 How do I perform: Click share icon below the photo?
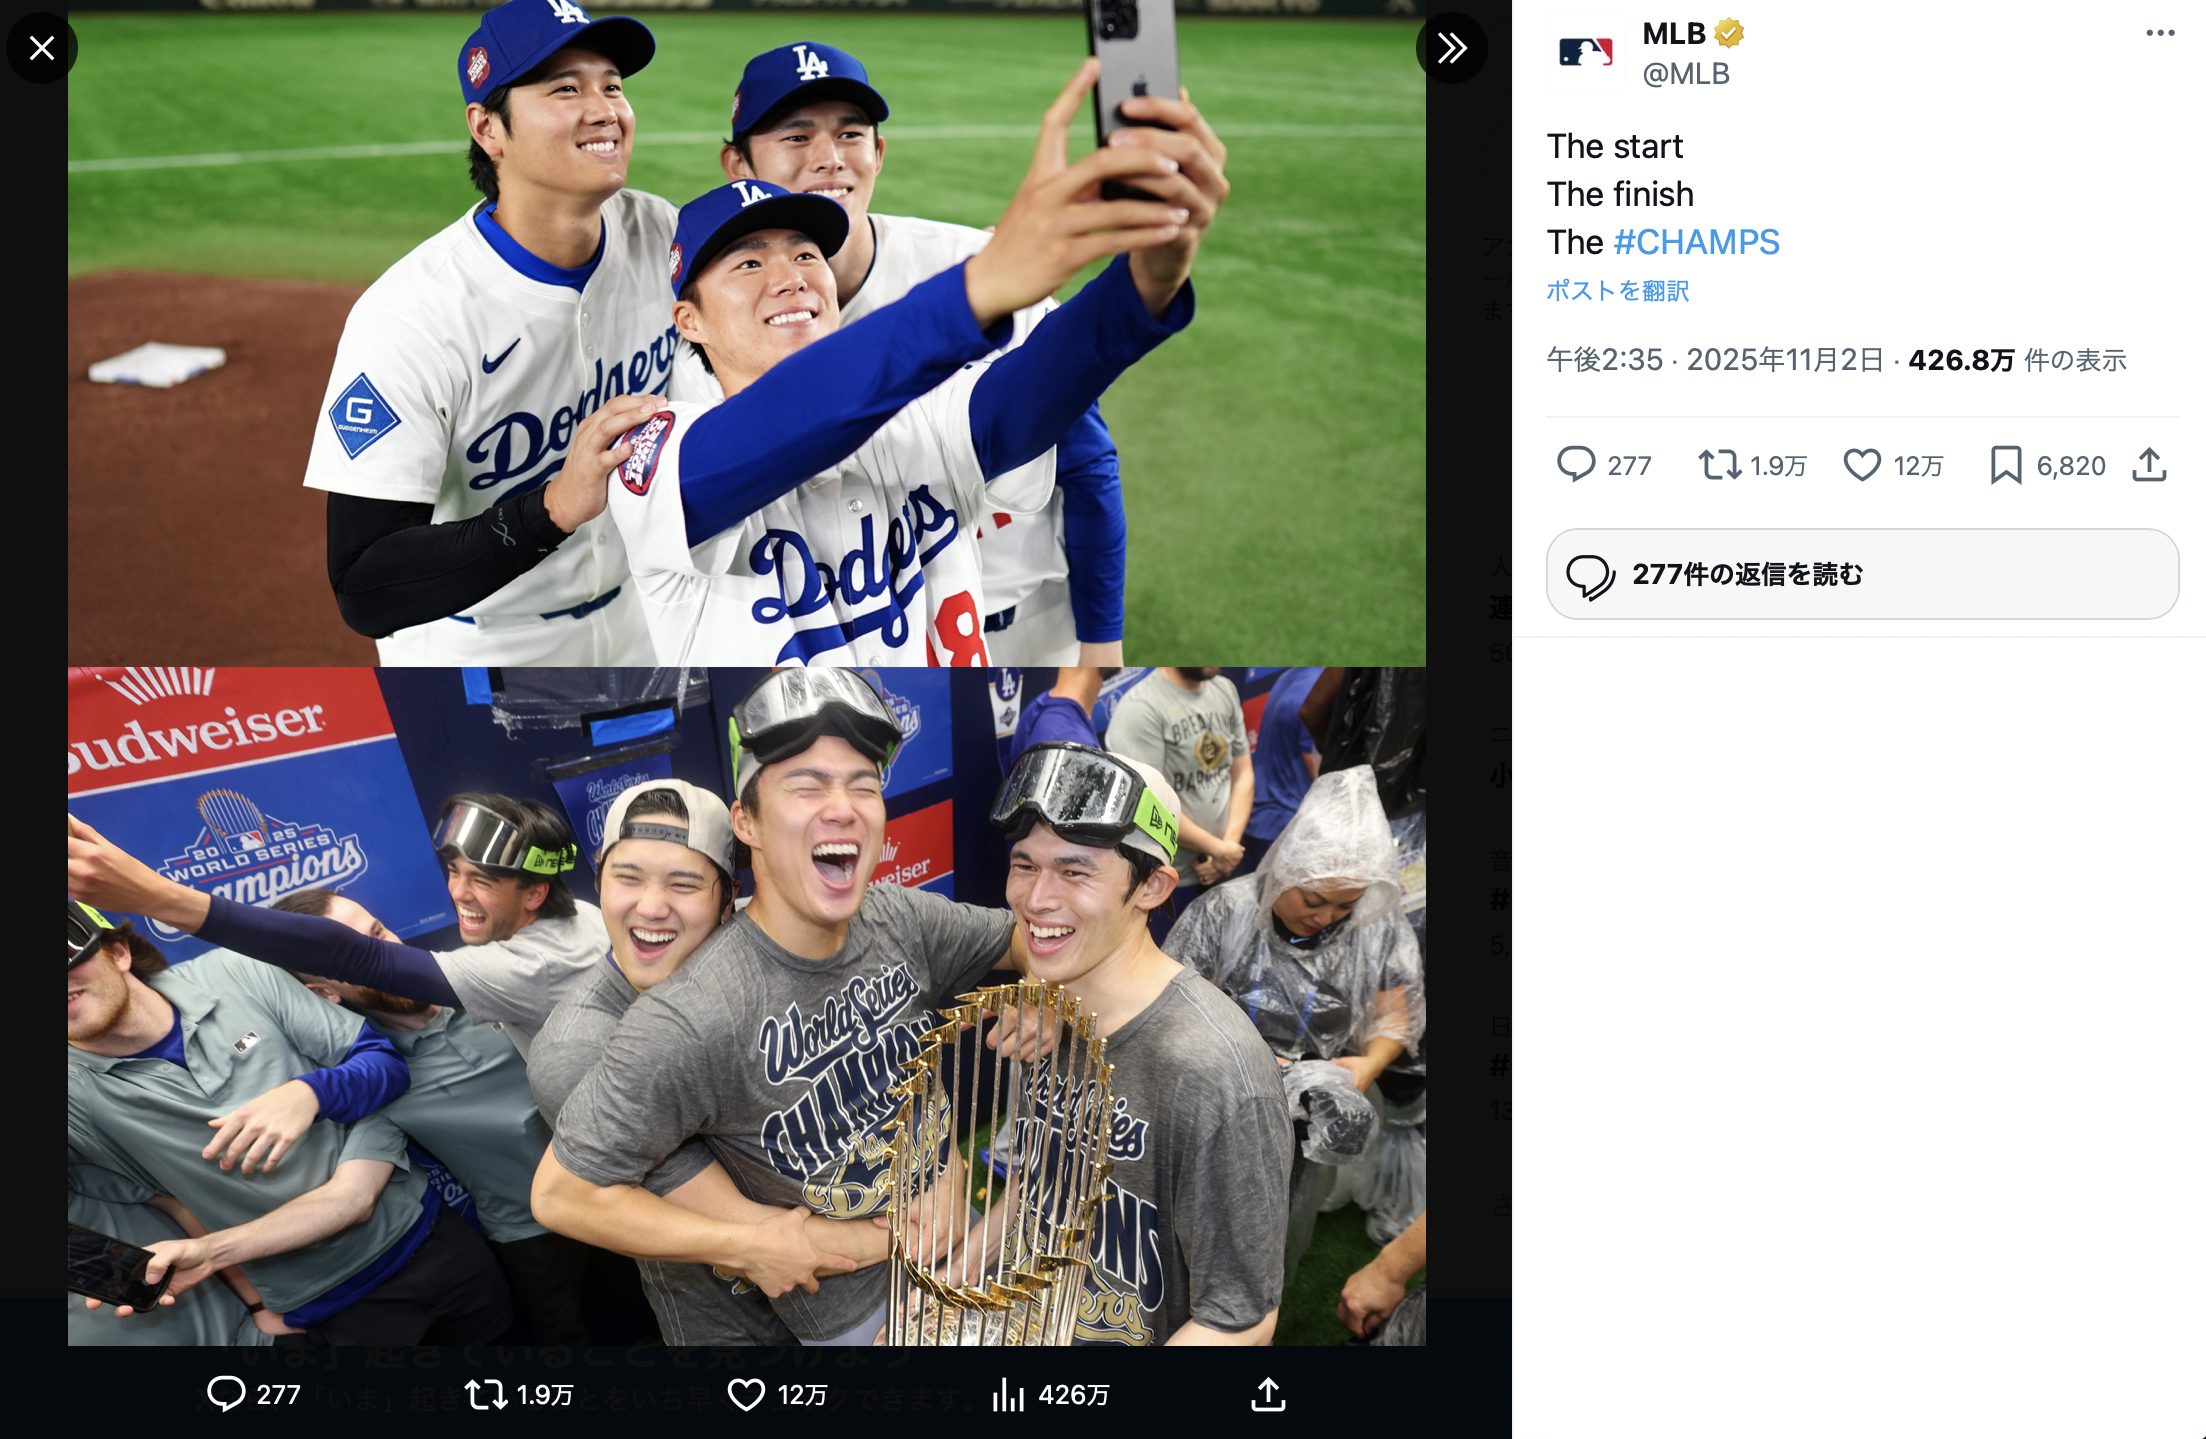click(1268, 1394)
